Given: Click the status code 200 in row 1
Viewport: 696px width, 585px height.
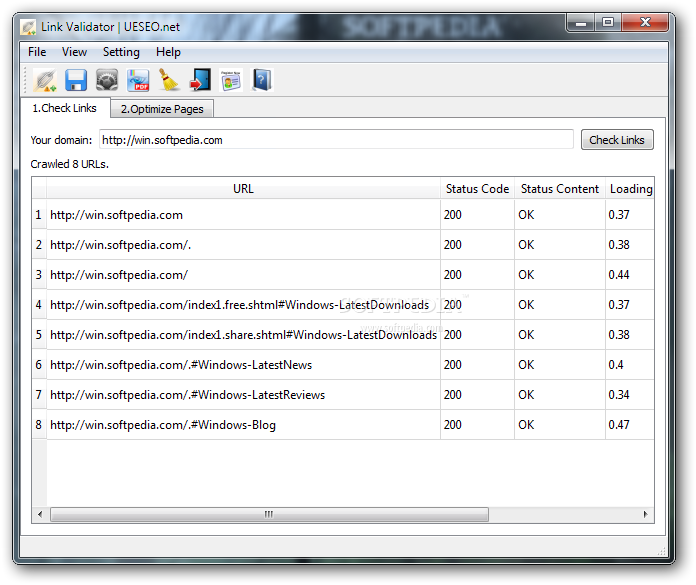Looking at the screenshot, I should [477, 215].
